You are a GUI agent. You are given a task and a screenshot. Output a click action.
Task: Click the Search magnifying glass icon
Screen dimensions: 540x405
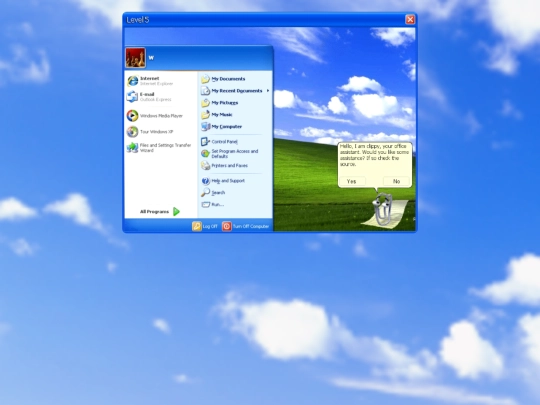[x=206, y=193]
